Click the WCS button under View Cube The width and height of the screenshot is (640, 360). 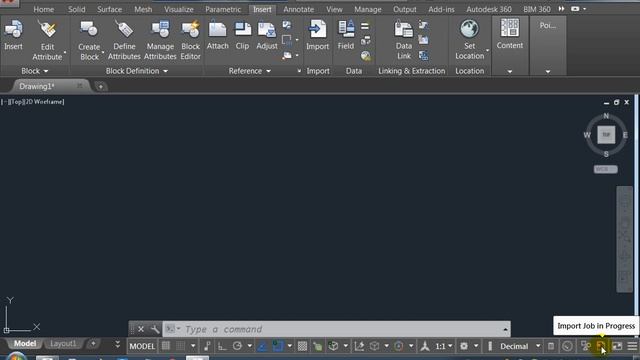coord(606,169)
